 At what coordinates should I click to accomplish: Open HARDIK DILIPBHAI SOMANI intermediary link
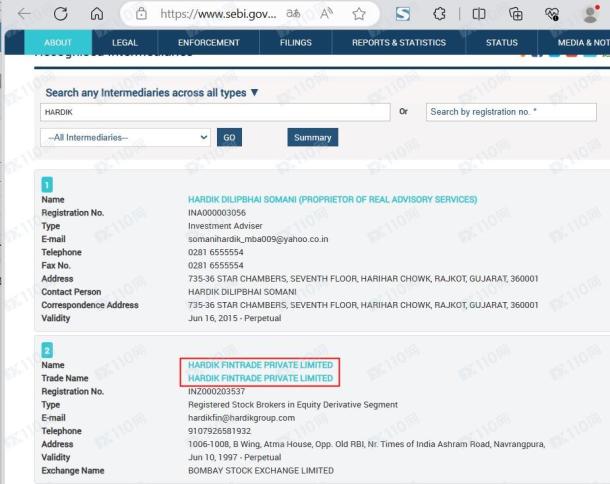pyautogui.click(x=333, y=200)
